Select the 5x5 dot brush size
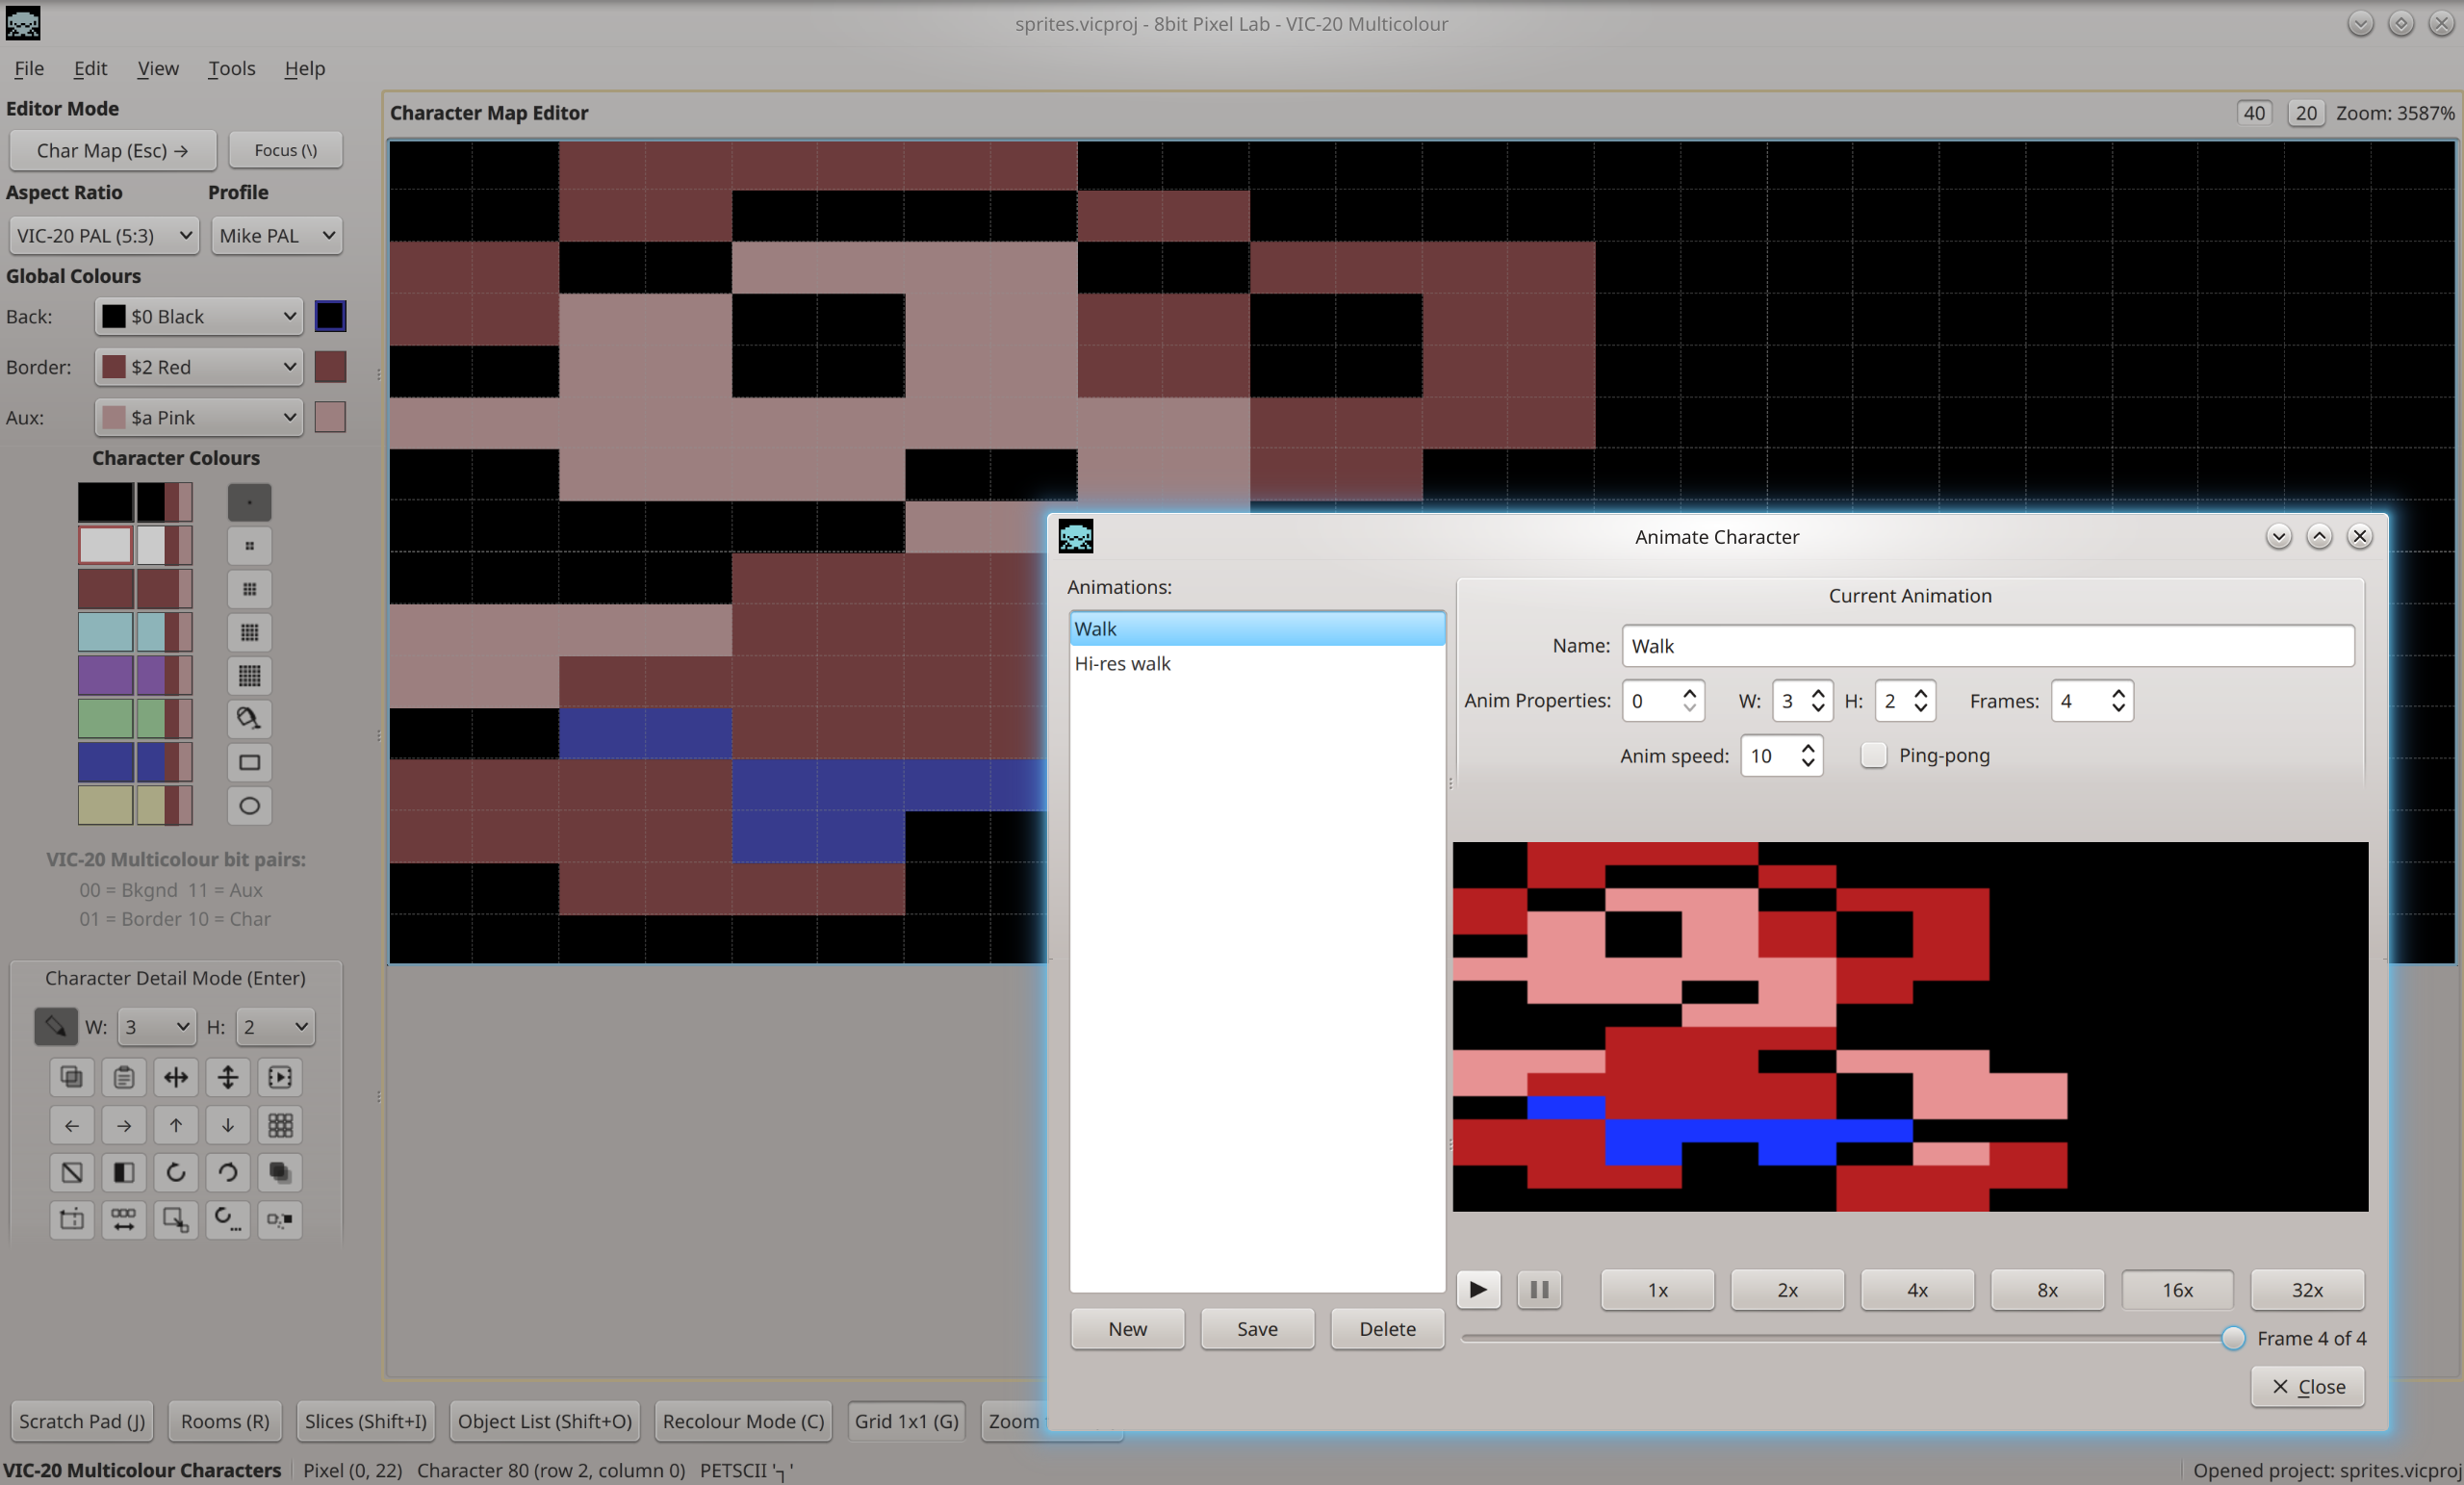 point(249,676)
